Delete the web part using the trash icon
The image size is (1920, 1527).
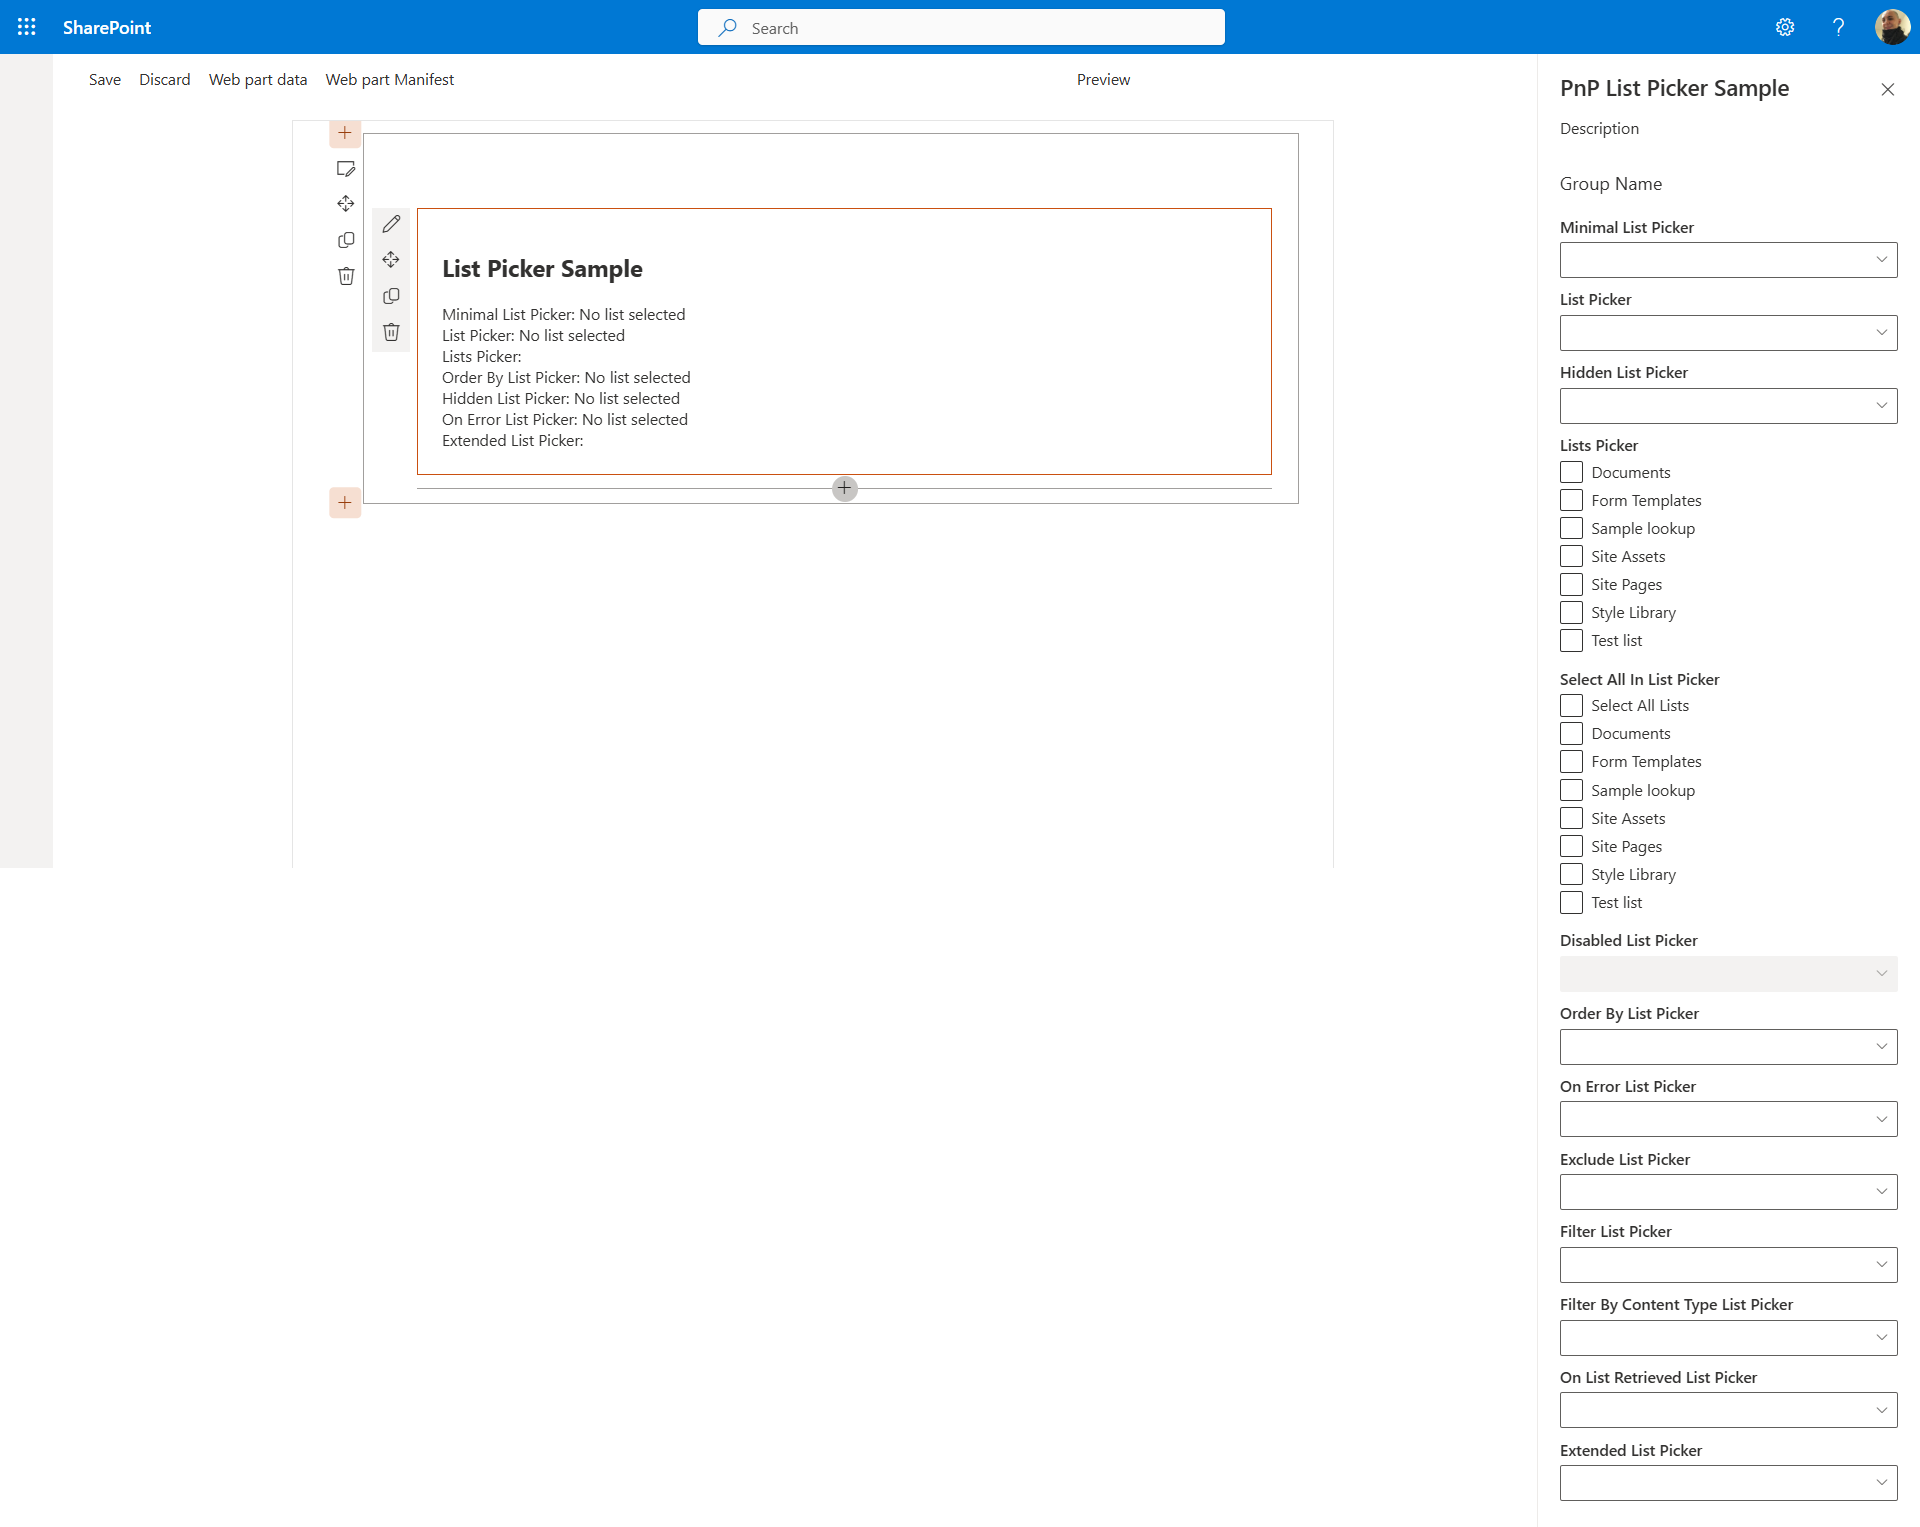[x=391, y=331]
